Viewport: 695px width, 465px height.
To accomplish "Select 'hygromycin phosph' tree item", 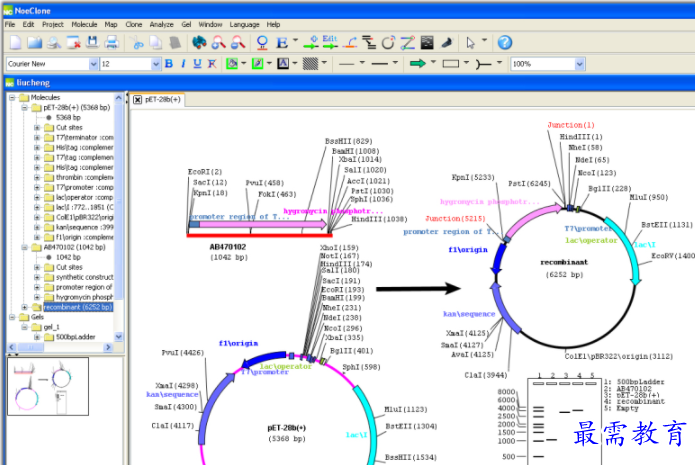I will 84,297.
